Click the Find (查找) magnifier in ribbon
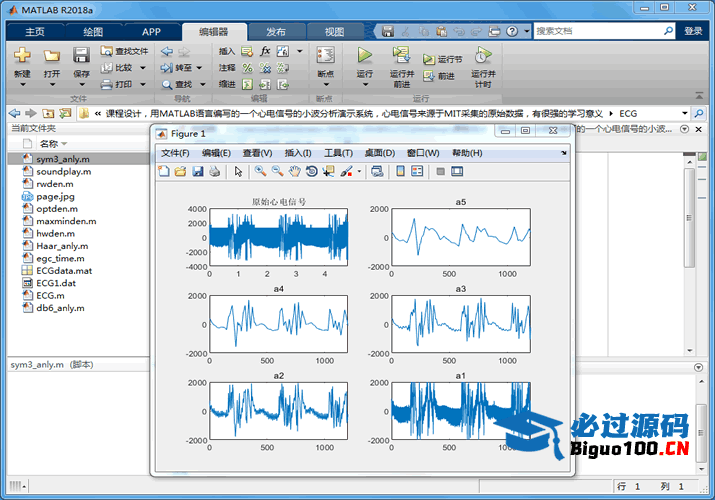This screenshot has width=715, height=500. click(167, 84)
